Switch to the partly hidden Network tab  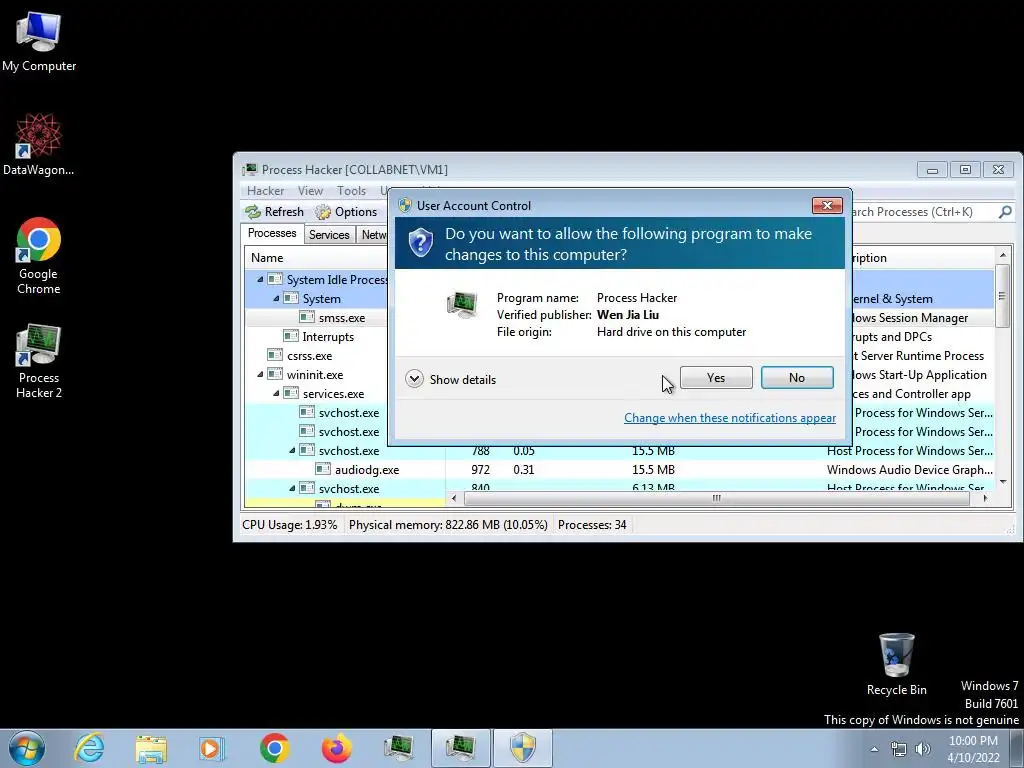point(372,234)
